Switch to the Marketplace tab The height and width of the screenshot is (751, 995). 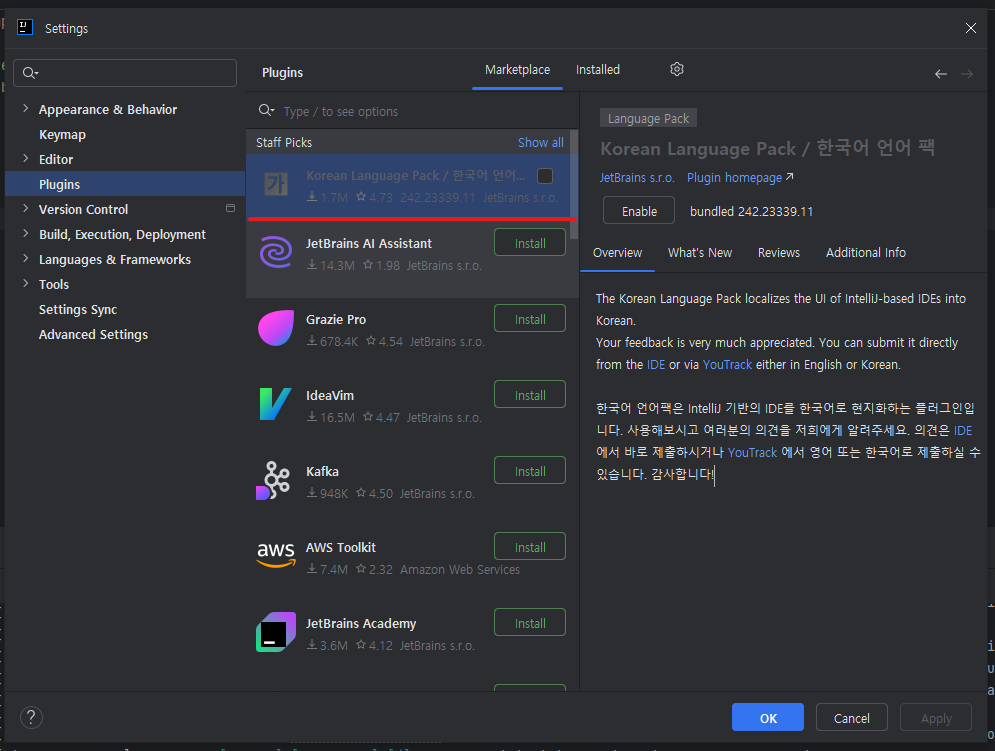pyautogui.click(x=517, y=70)
